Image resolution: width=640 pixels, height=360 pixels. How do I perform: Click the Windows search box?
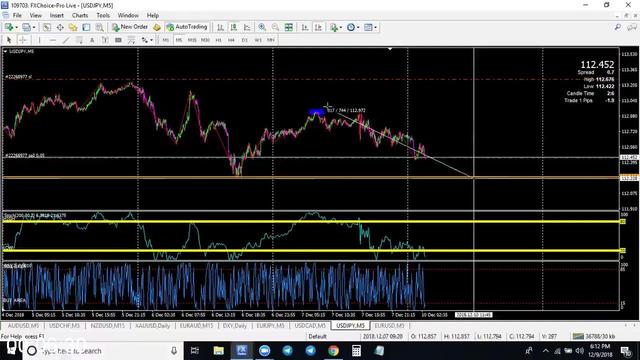[x=102, y=351]
